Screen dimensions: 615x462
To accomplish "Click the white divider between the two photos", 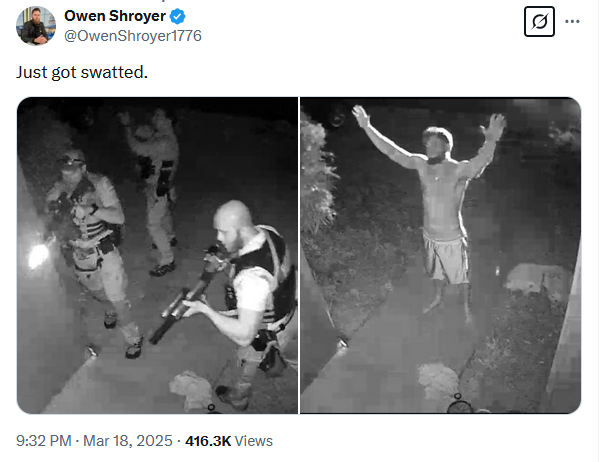I will click(299, 255).
